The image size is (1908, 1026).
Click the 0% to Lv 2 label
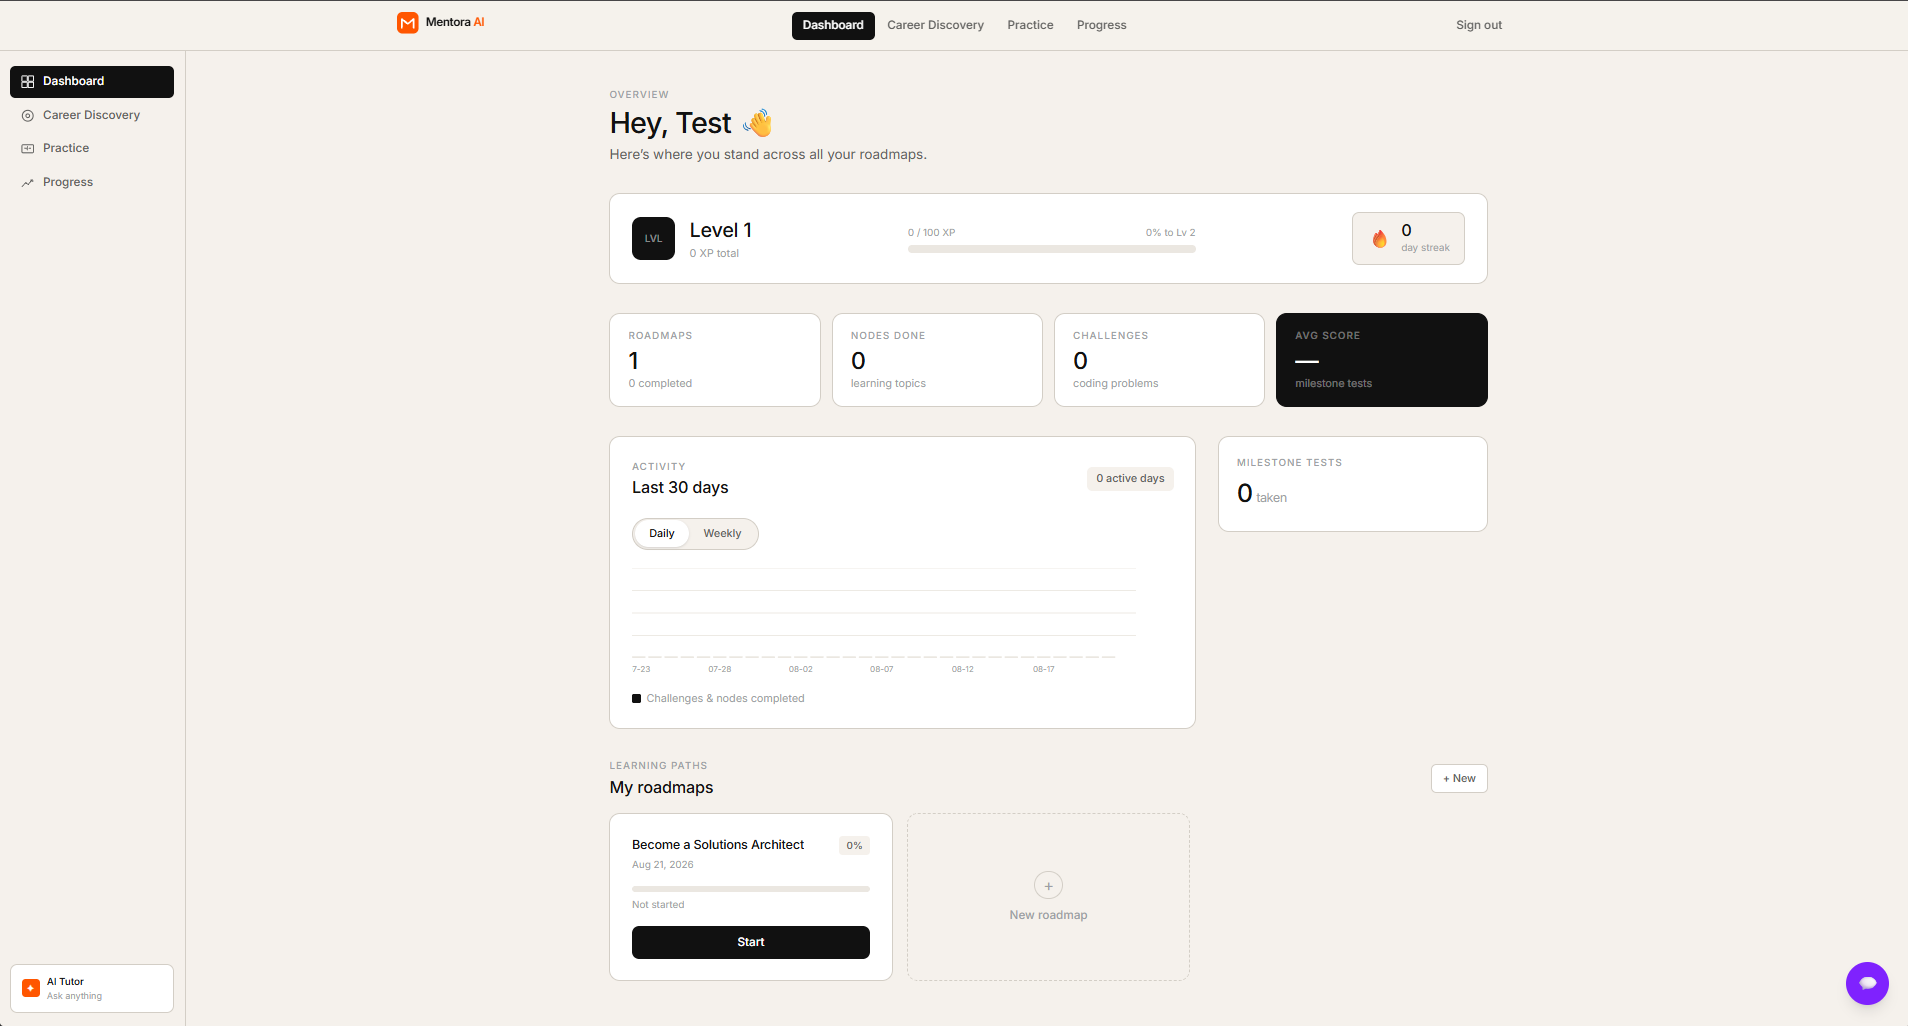tap(1170, 233)
